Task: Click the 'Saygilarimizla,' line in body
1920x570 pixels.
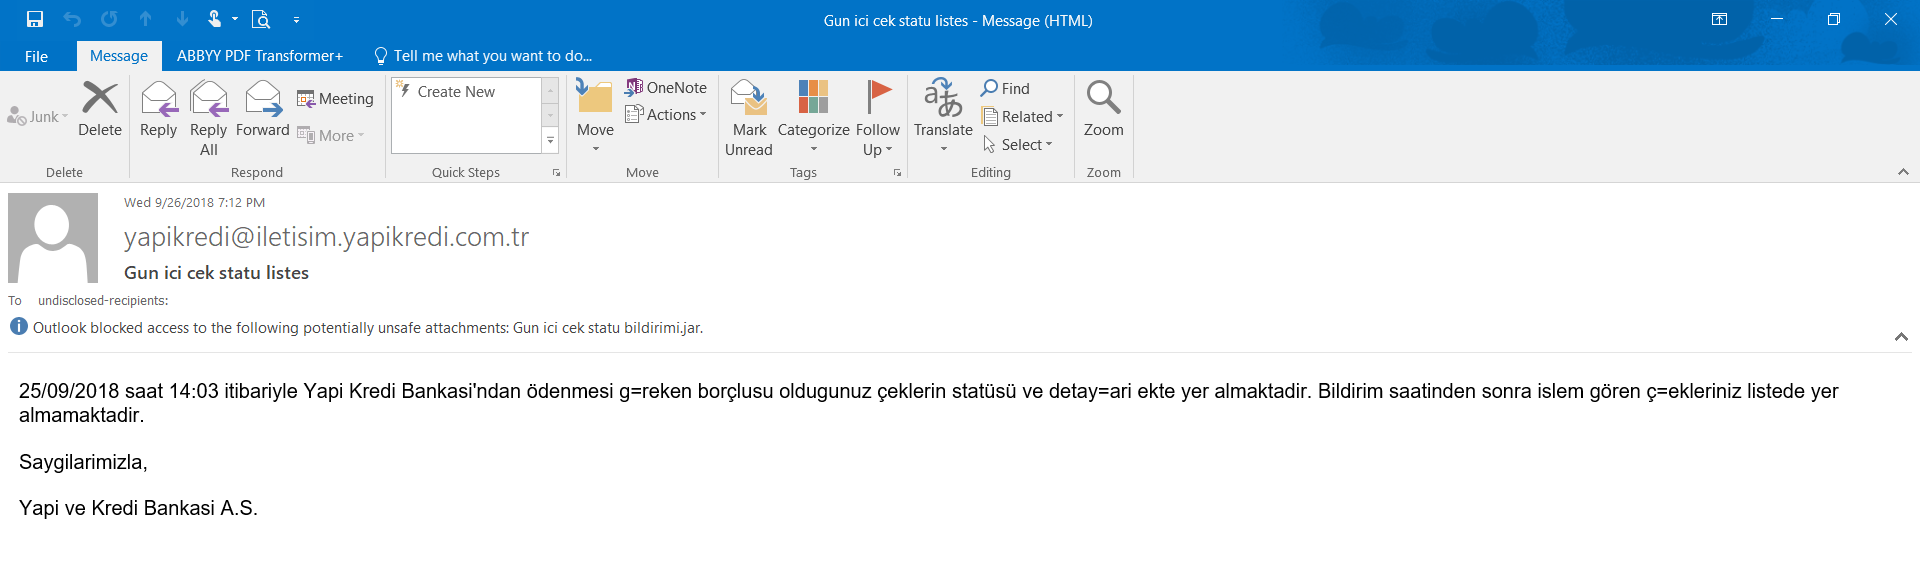Action: pyautogui.click(x=83, y=462)
